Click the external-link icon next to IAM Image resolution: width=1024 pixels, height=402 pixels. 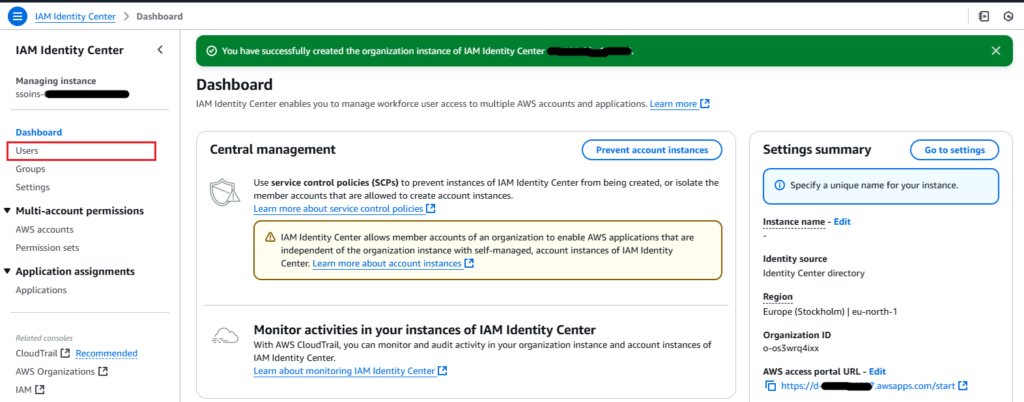[x=40, y=390]
